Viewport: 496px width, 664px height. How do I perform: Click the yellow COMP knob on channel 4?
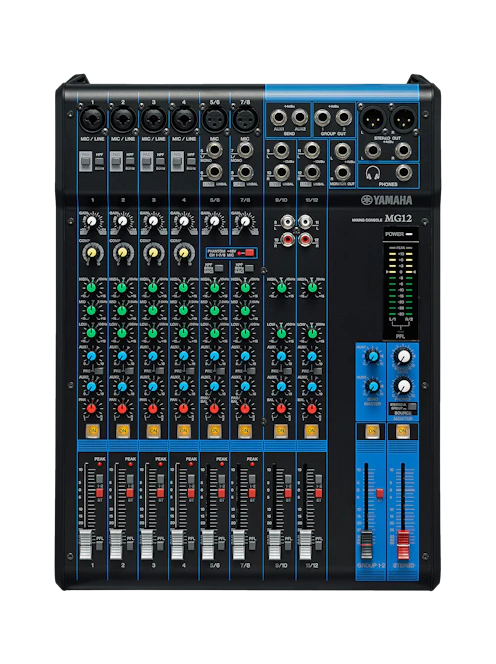coord(183,253)
